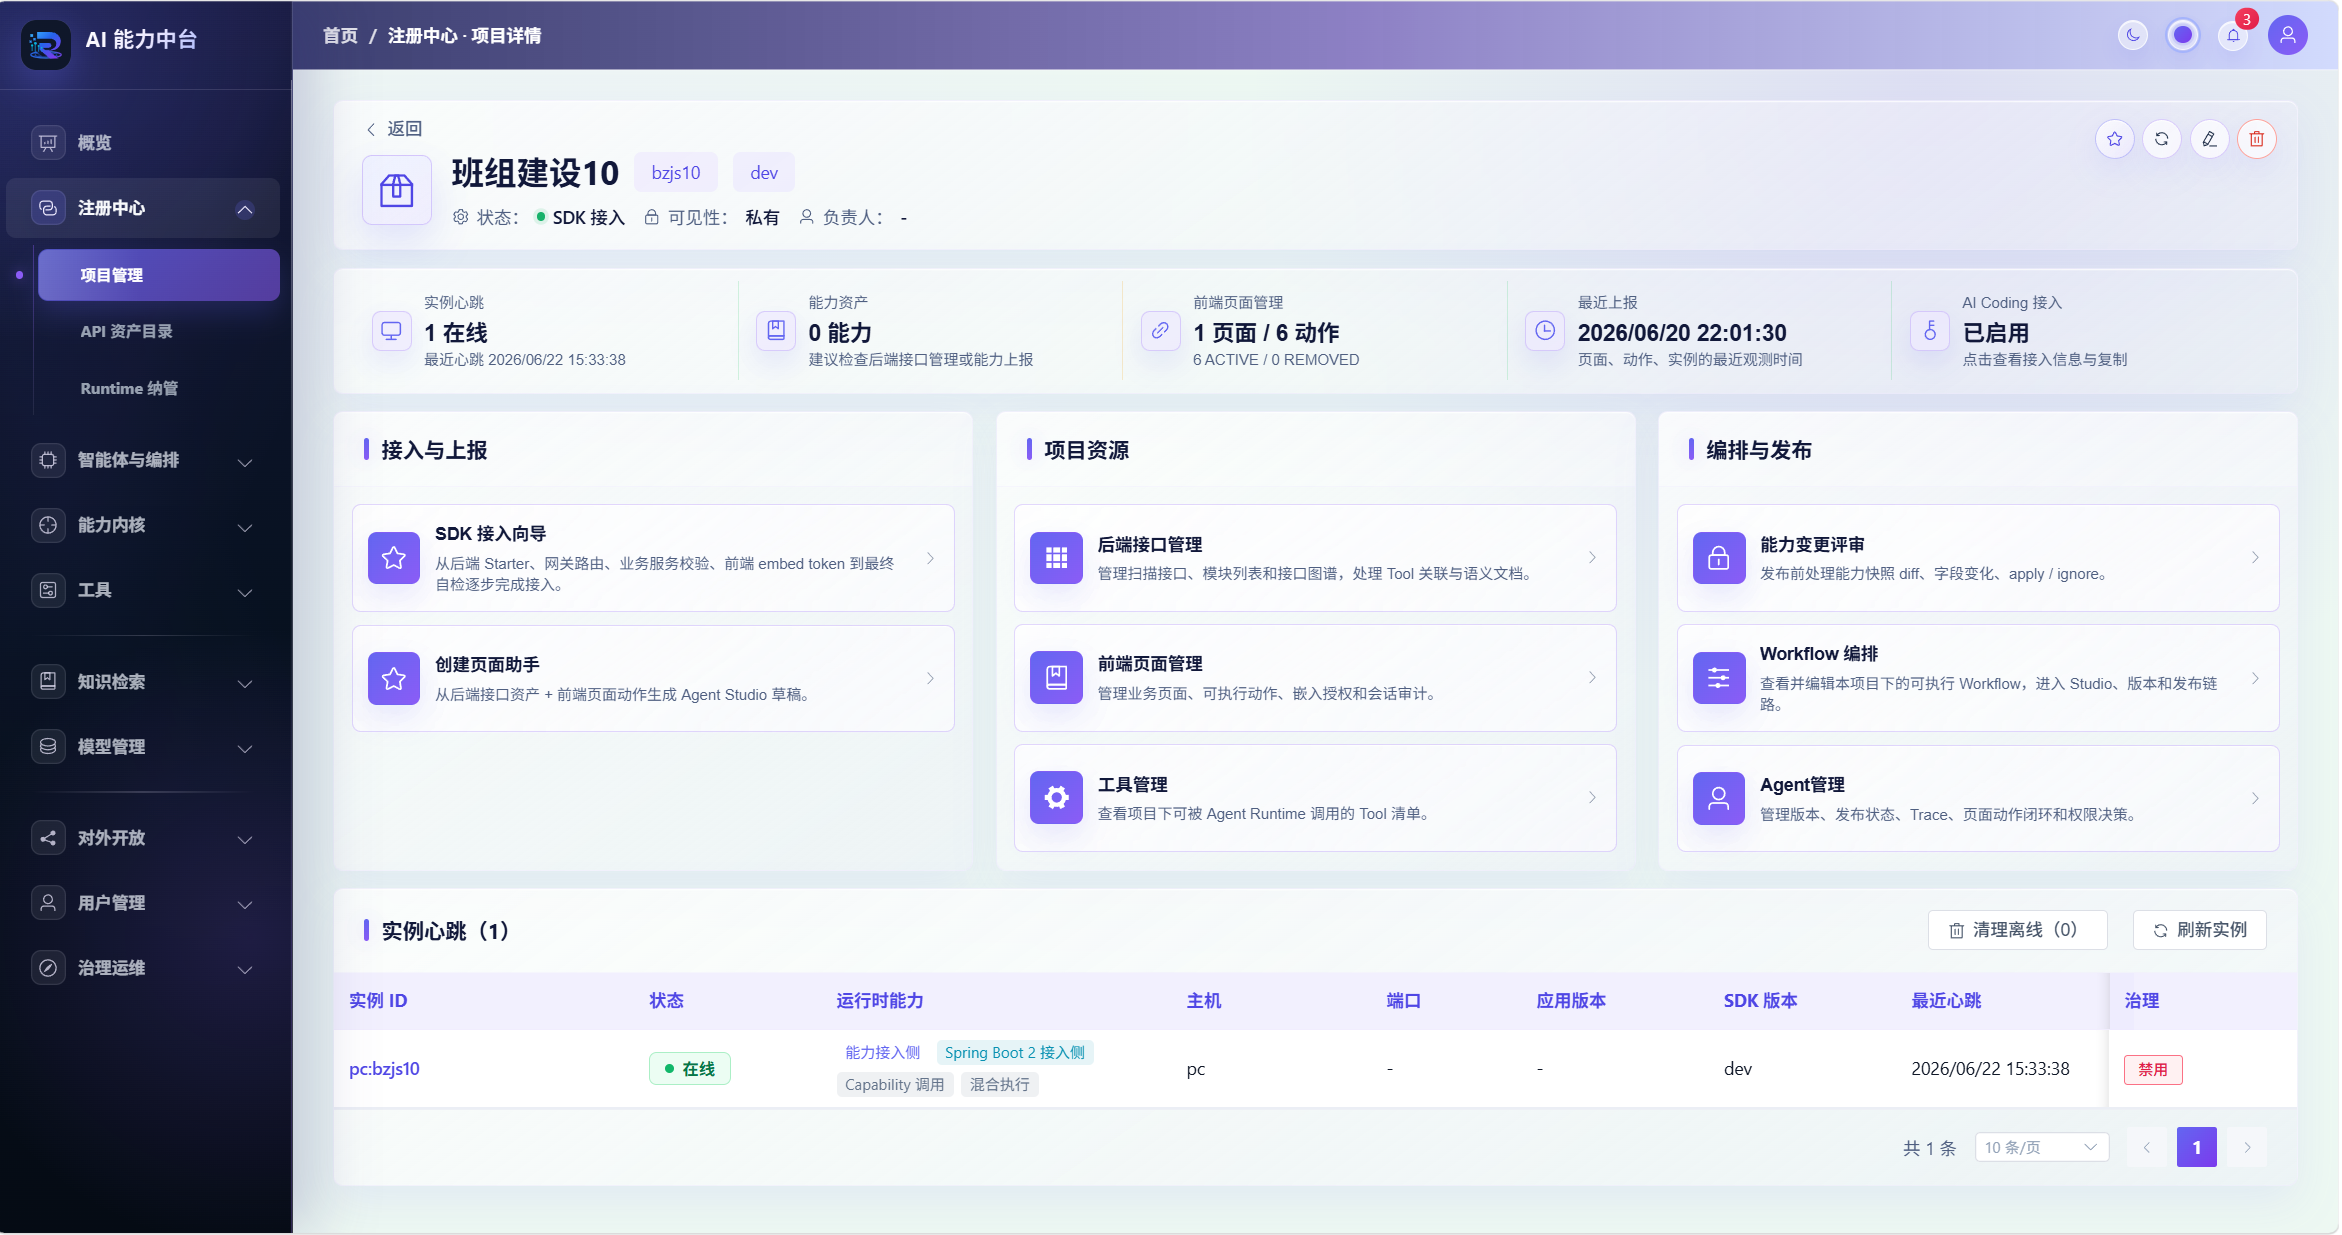Expand 对外开放 sidebar group

coord(142,838)
